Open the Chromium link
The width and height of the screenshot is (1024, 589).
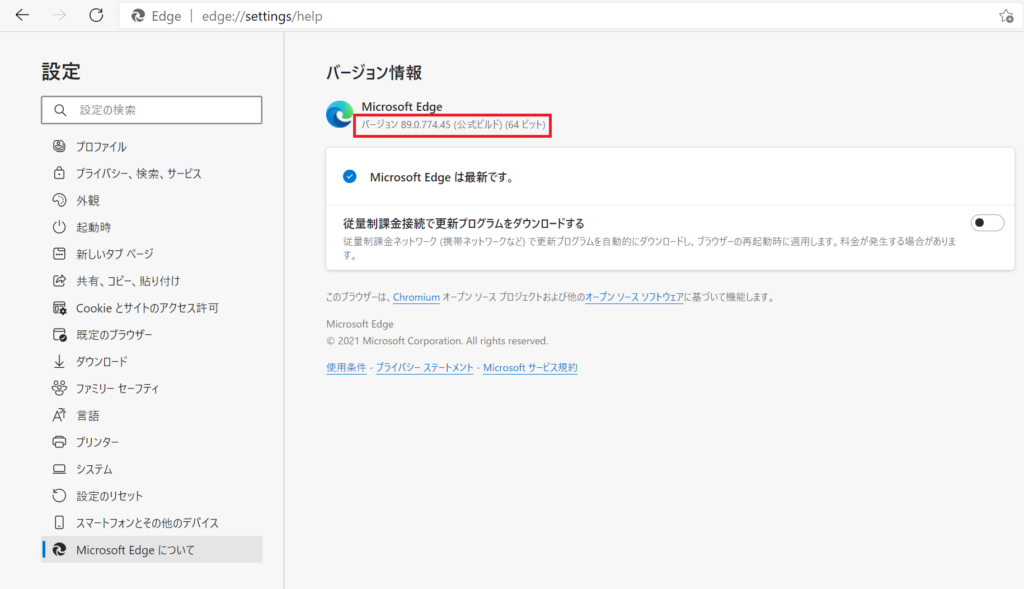pos(416,297)
